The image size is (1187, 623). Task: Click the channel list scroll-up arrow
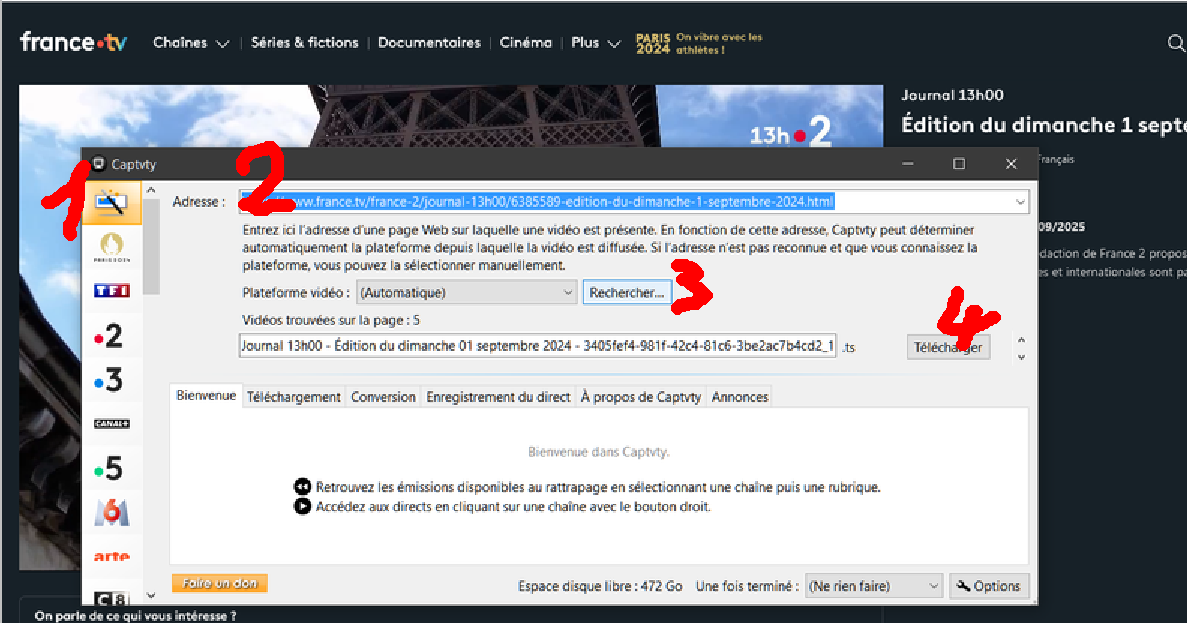pos(151,190)
